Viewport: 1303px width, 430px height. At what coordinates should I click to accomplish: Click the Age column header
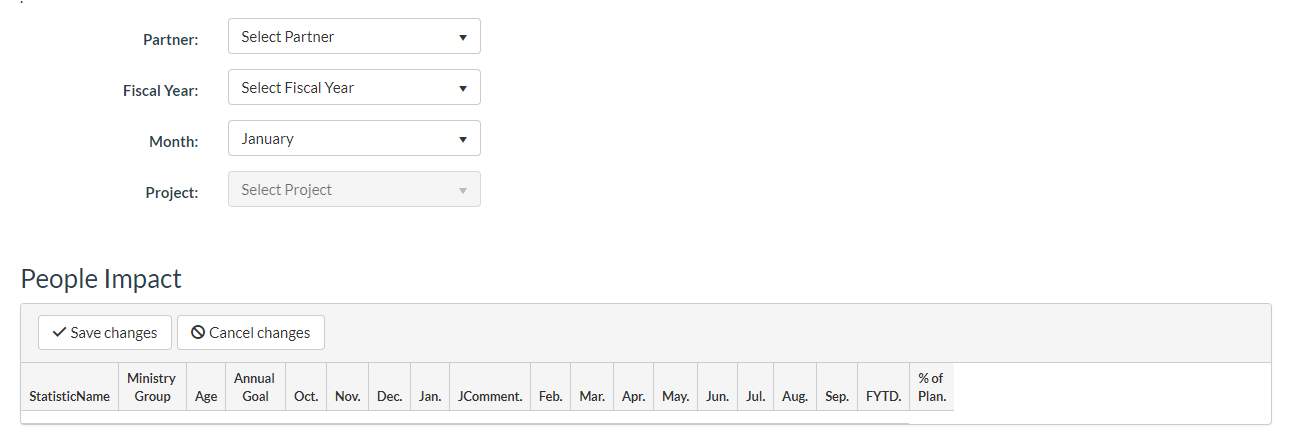point(206,396)
